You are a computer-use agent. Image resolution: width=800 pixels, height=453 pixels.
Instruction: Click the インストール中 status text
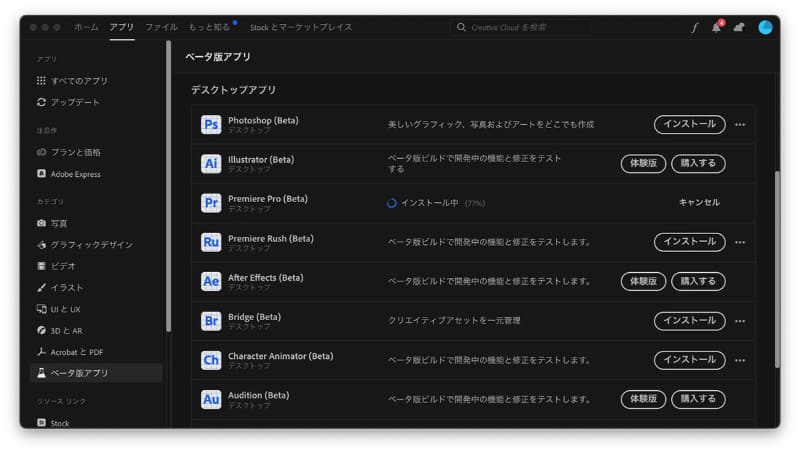pyautogui.click(x=430, y=203)
